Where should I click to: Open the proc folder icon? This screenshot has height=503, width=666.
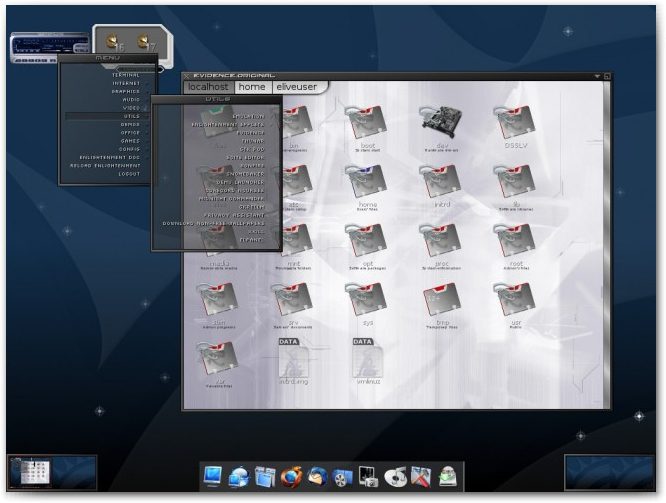point(440,241)
